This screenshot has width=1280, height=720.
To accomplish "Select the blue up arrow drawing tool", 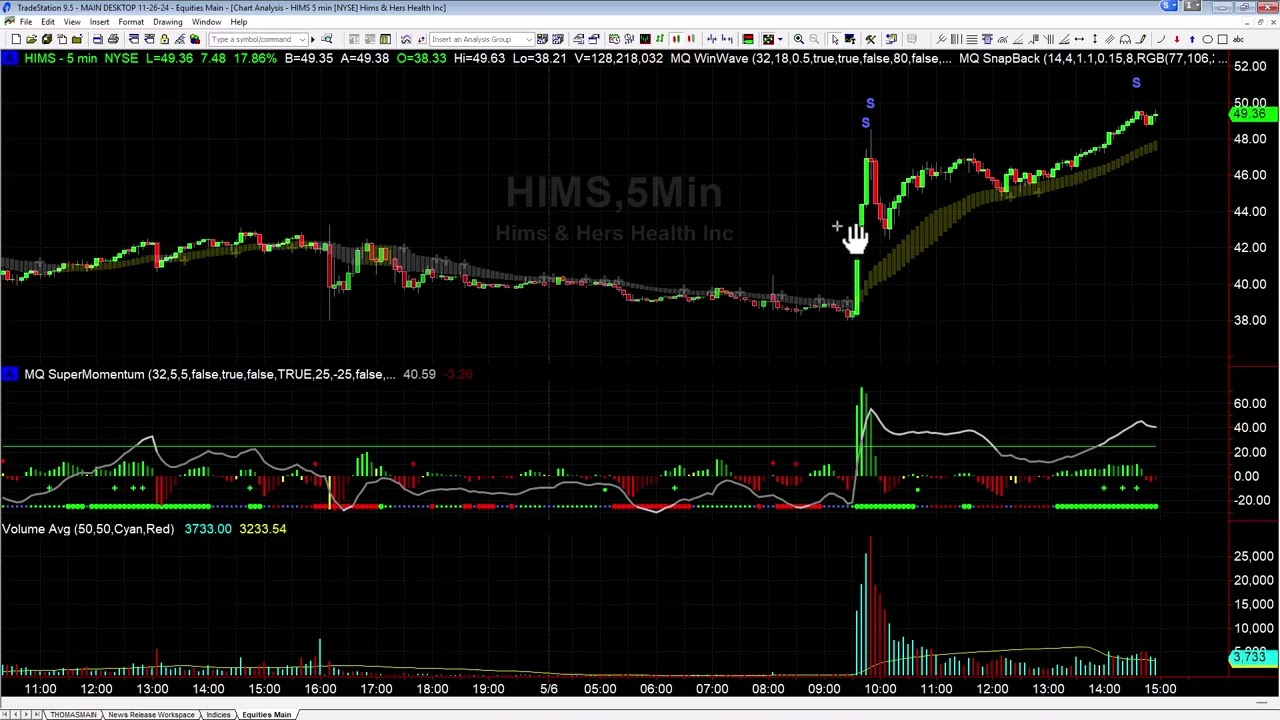I will 1192,39.
